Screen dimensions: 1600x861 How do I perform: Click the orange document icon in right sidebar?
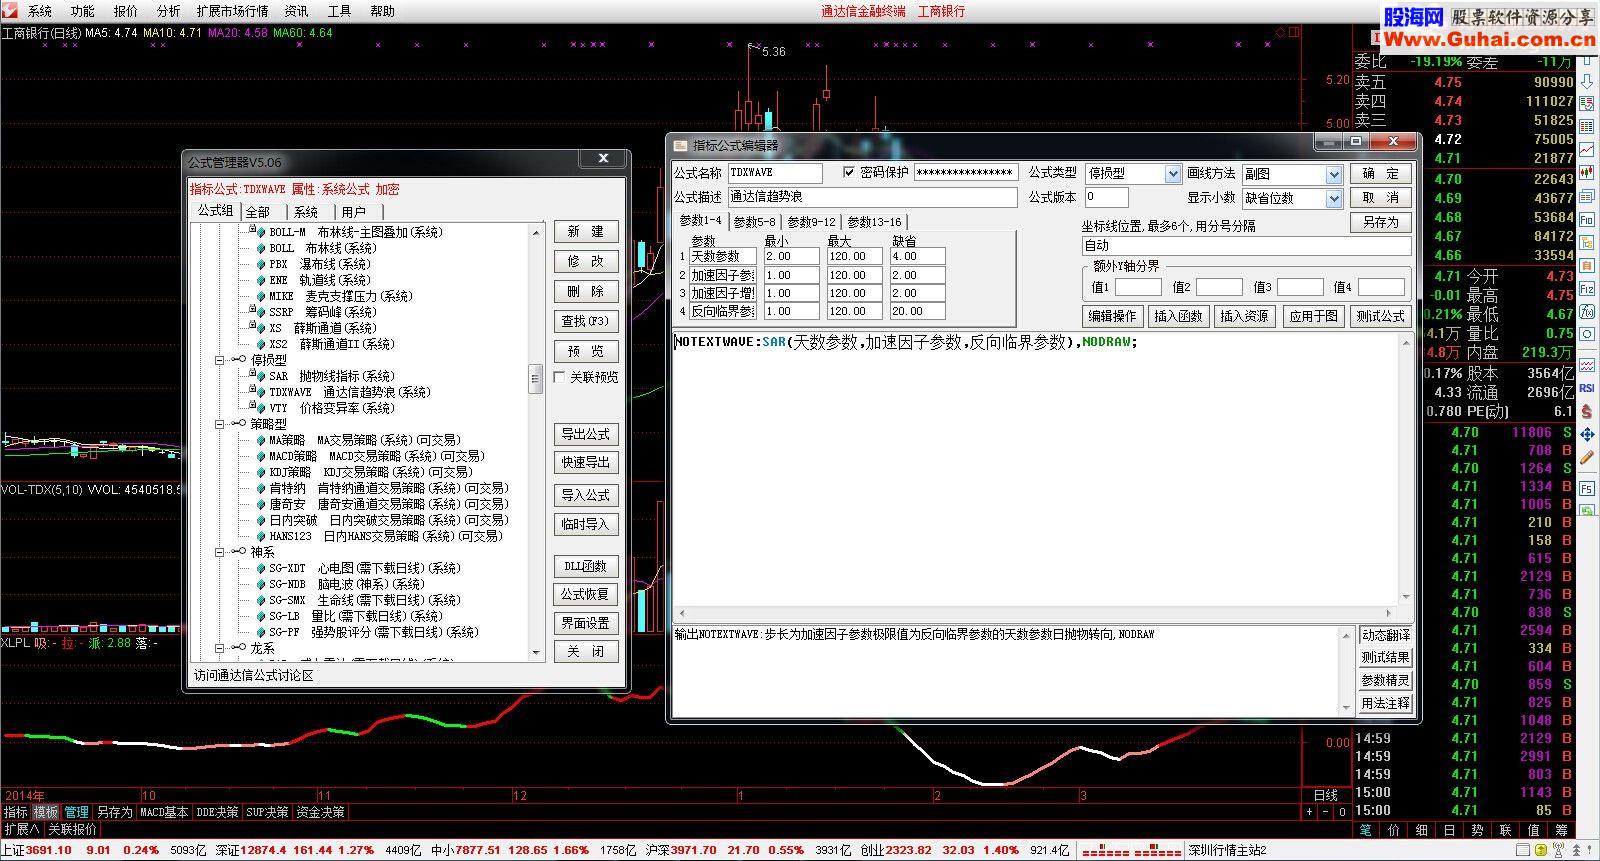(x=1587, y=265)
